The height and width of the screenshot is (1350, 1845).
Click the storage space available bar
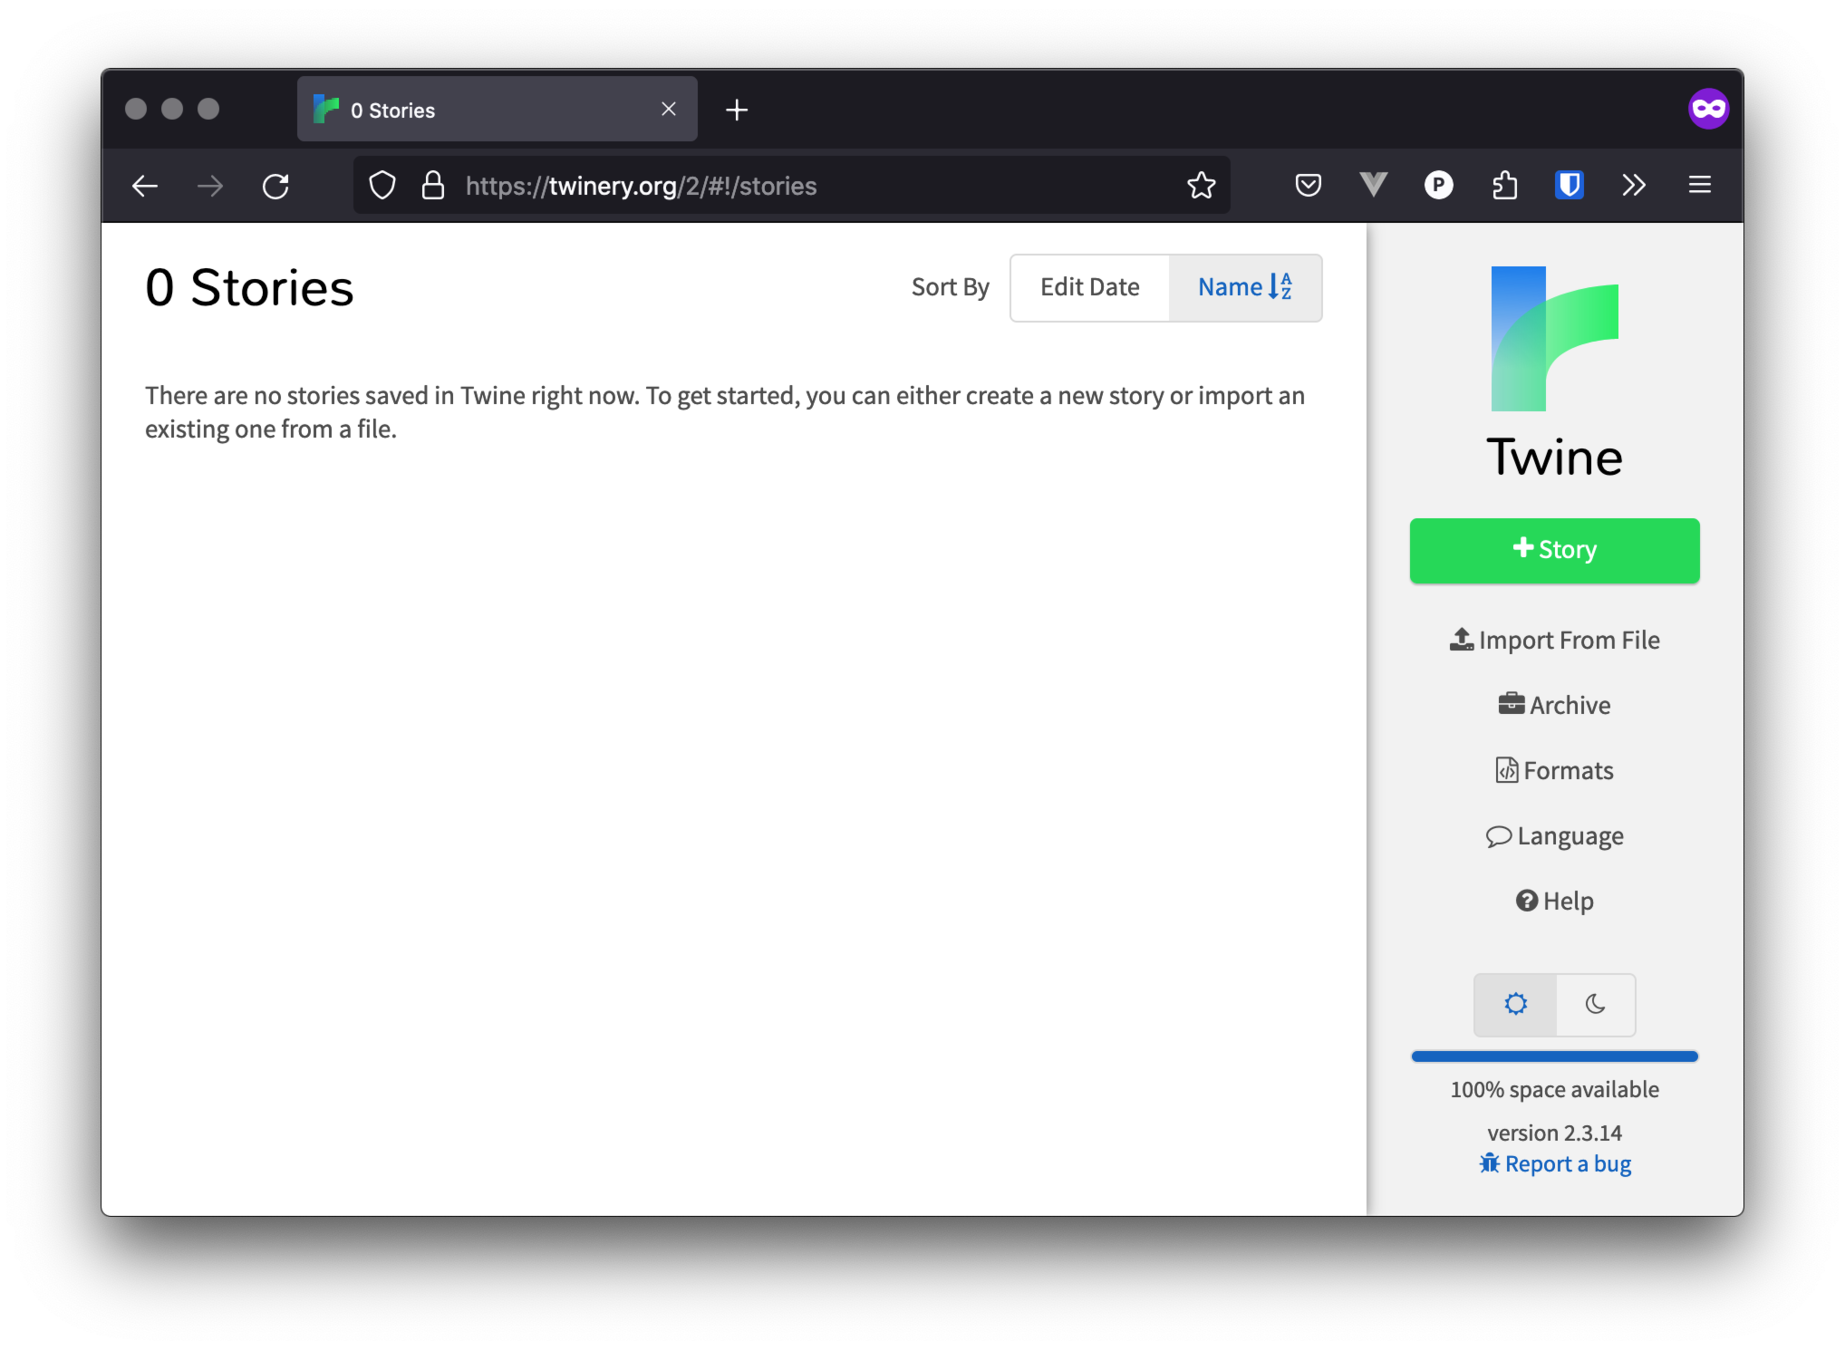[1554, 1056]
